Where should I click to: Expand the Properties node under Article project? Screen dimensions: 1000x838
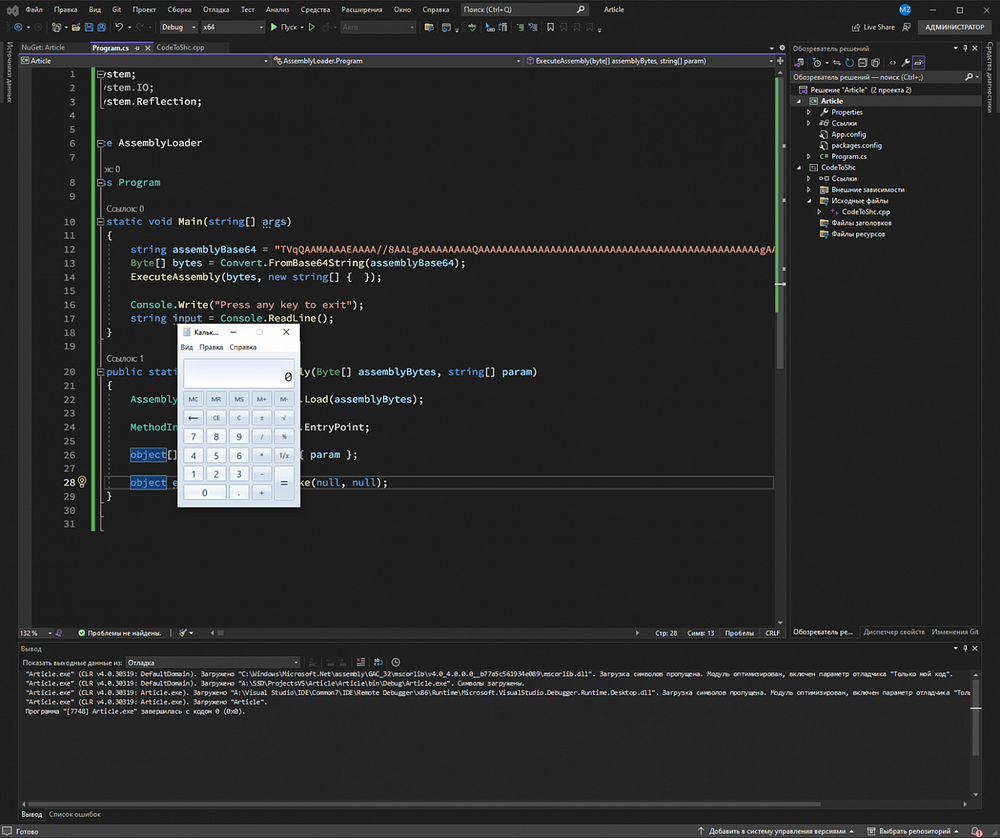809,112
